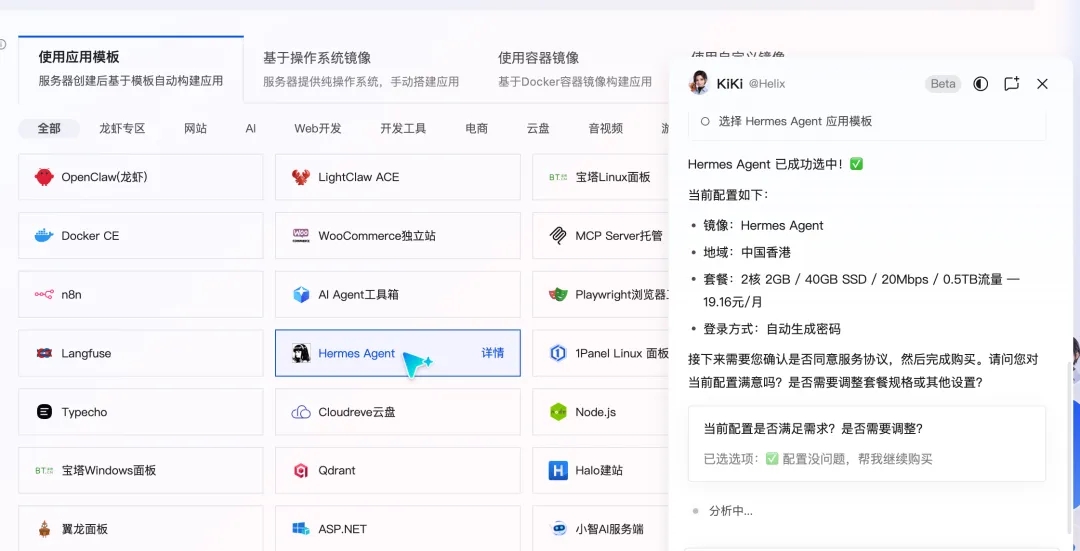Select the 电商 category filter
The image size is (1080, 551).
477,129
